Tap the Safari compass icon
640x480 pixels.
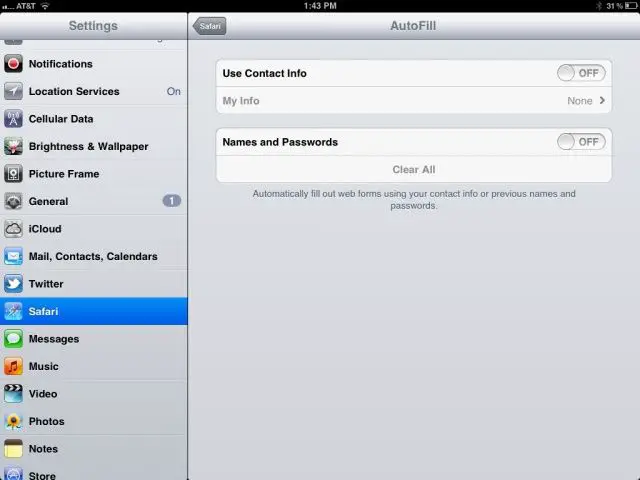13,311
